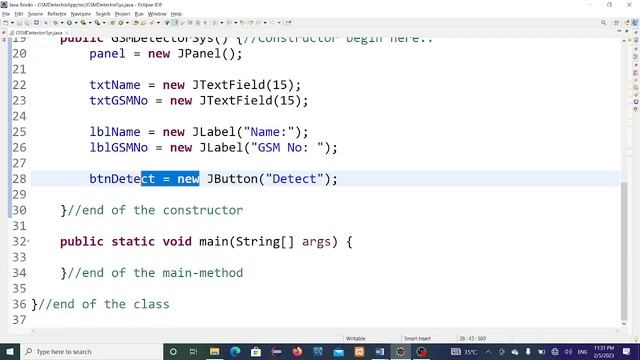Viewport: 640px width, 360px height.
Task: Click 'txtName = new JTextField(15);' line
Action: point(195,85)
